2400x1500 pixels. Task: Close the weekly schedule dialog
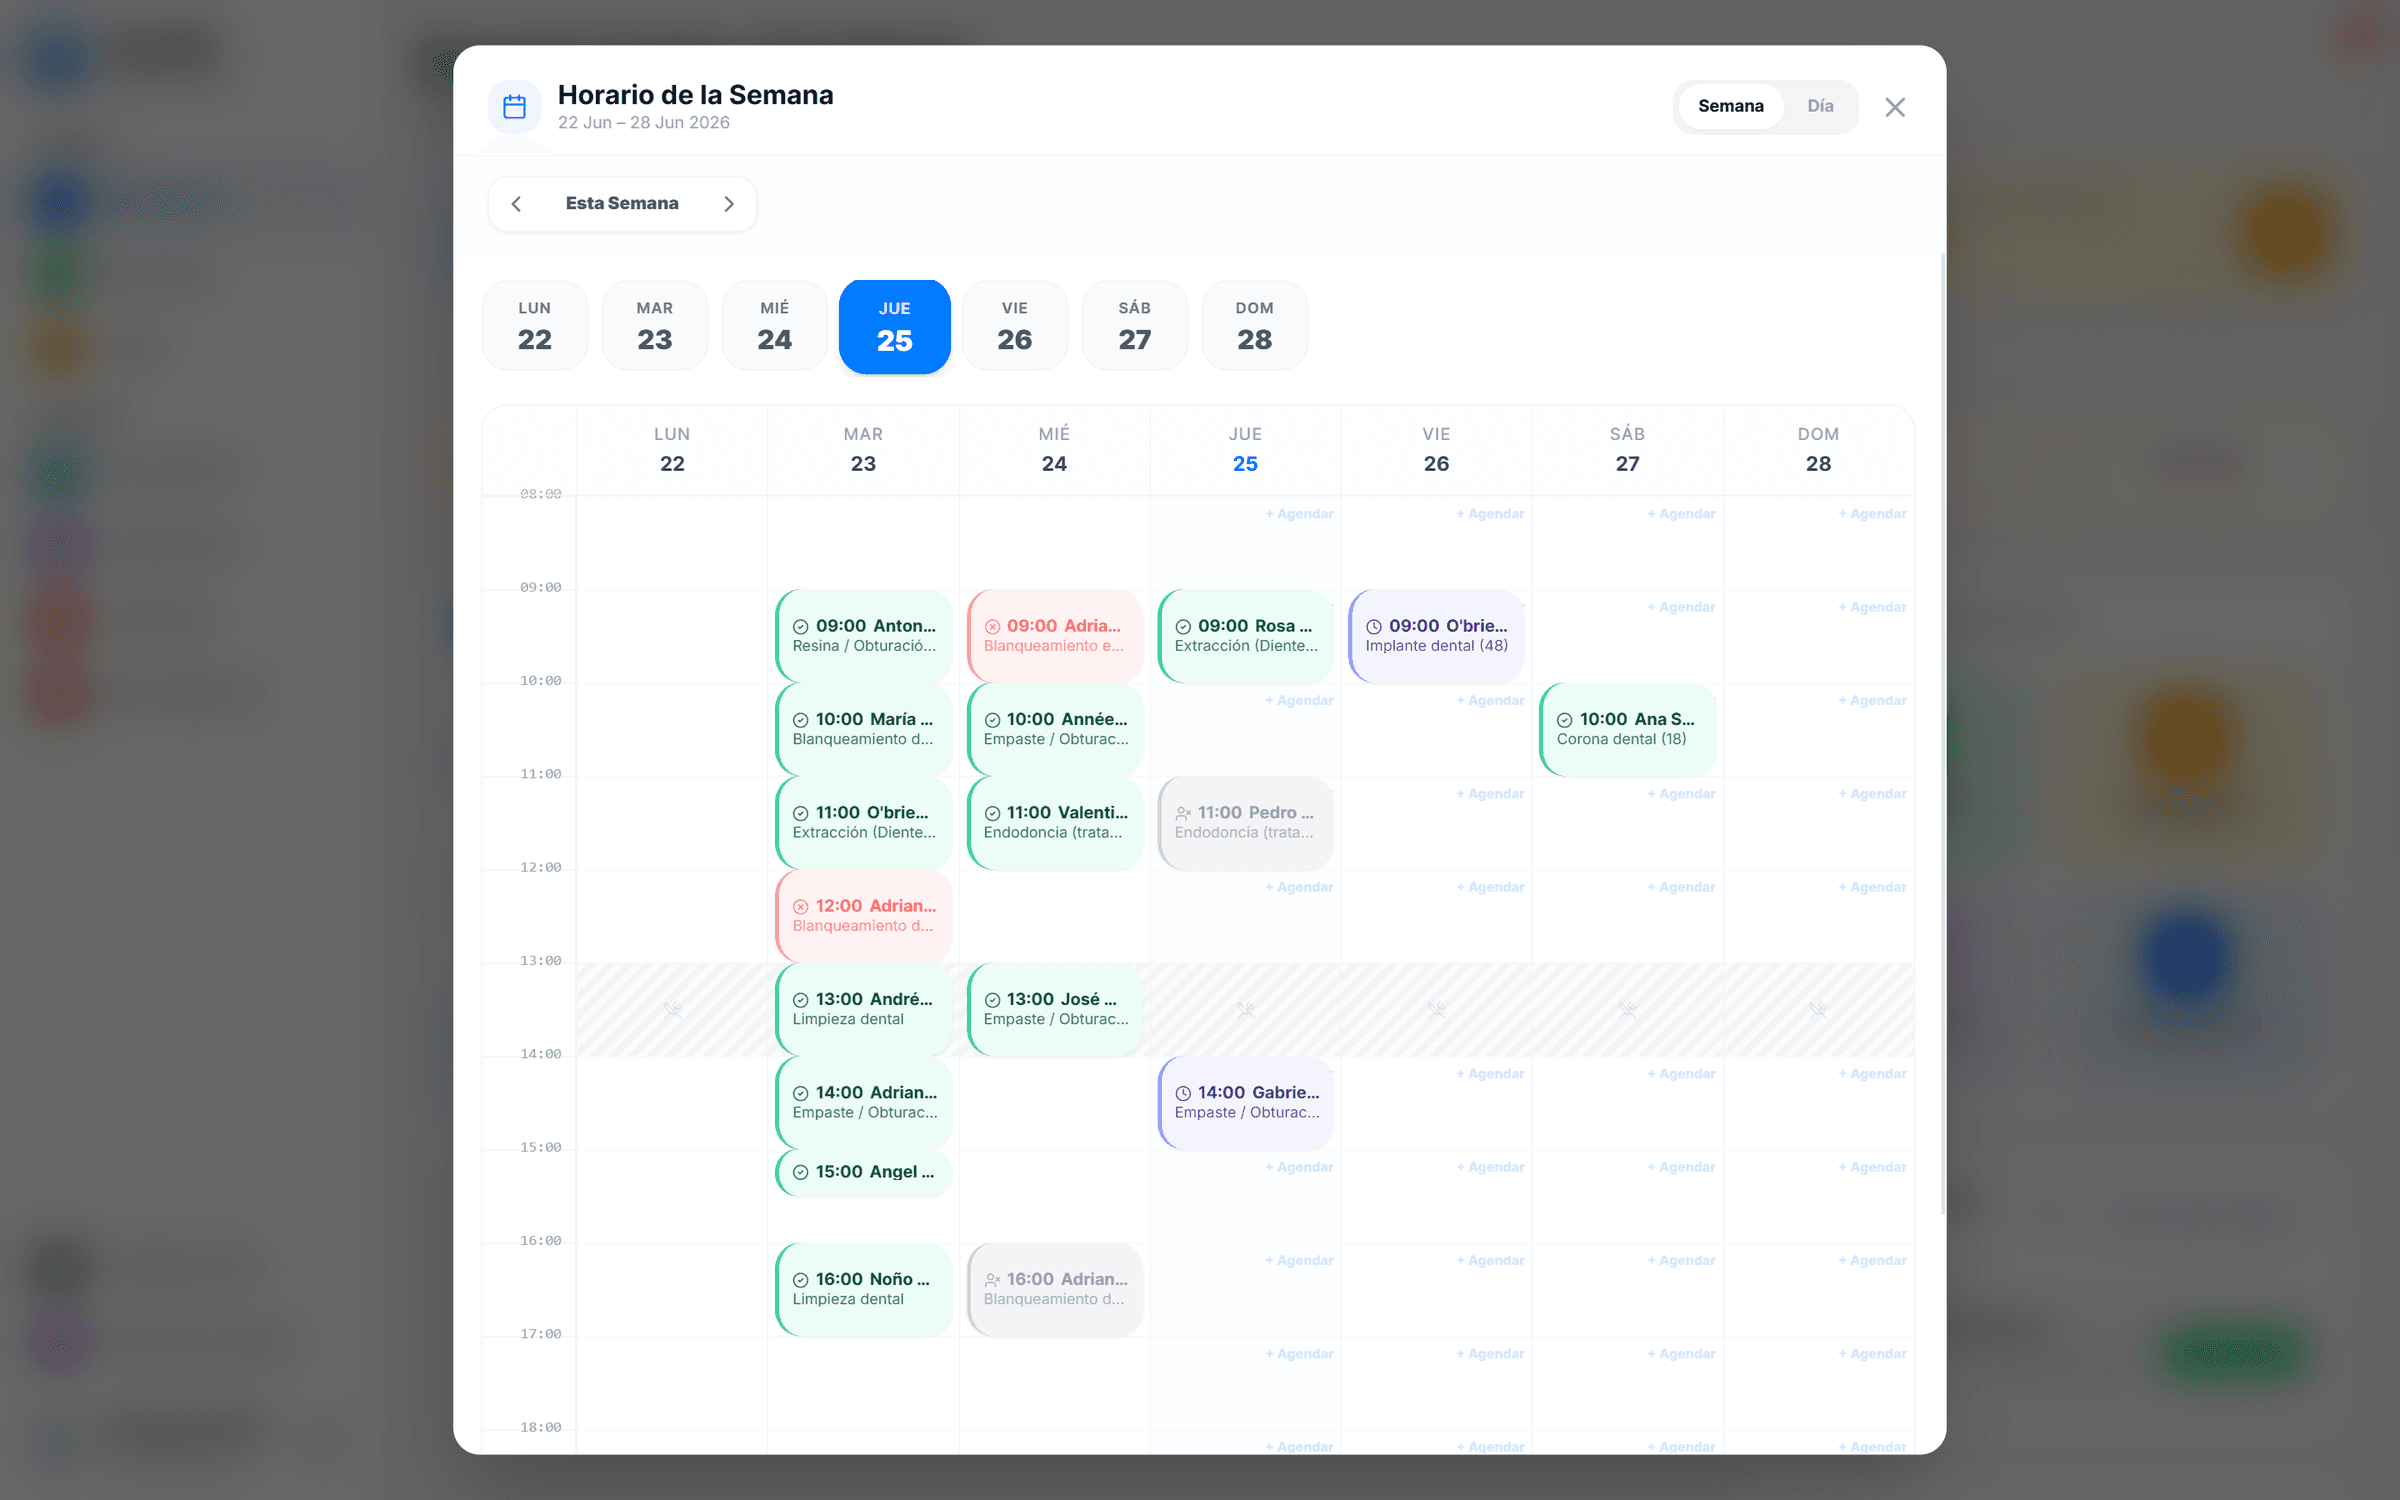[1895, 107]
